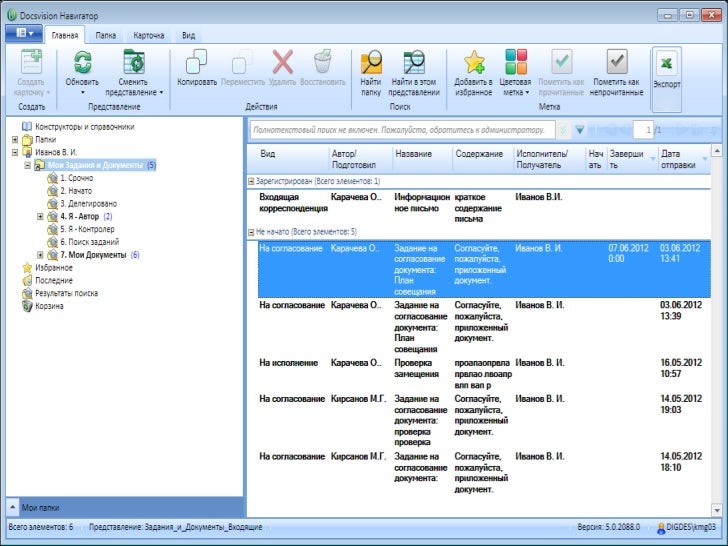Image resolution: width=728 pixels, height=546 pixels.
Task: Expand the Папки tree node
Action: click(15, 140)
